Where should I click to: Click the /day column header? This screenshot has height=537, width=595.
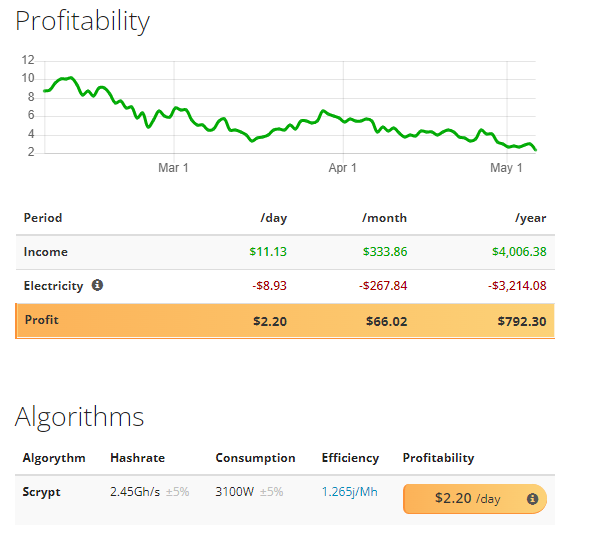click(x=274, y=218)
